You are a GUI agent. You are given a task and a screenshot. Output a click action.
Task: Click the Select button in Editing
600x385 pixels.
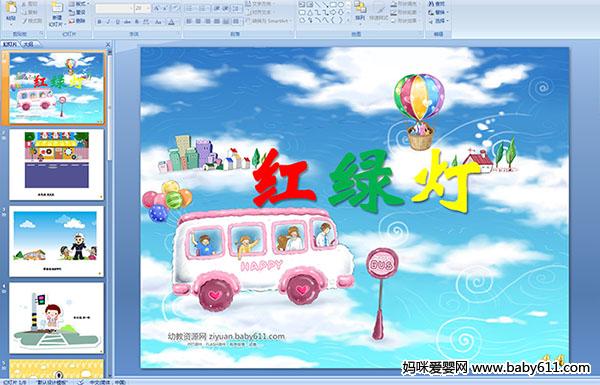tap(438, 21)
